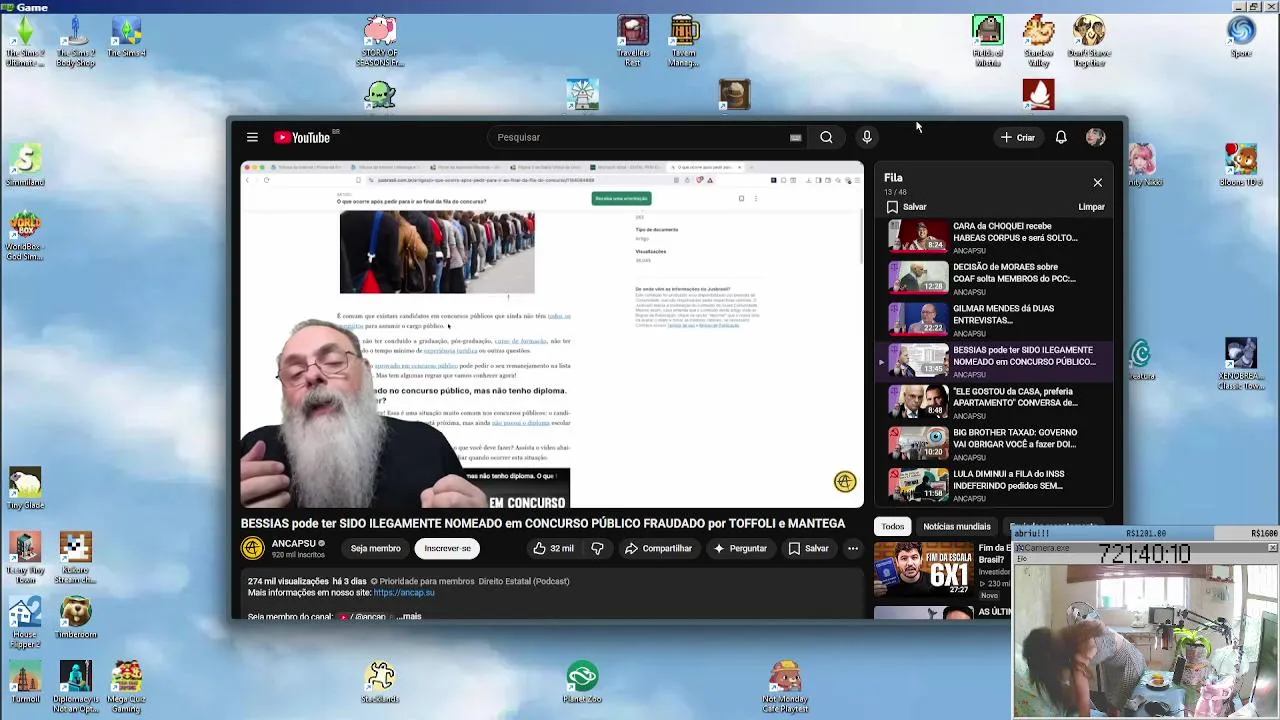Click Seja membro button
The width and height of the screenshot is (1280, 720).
pyautogui.click(x=375, y=548)
